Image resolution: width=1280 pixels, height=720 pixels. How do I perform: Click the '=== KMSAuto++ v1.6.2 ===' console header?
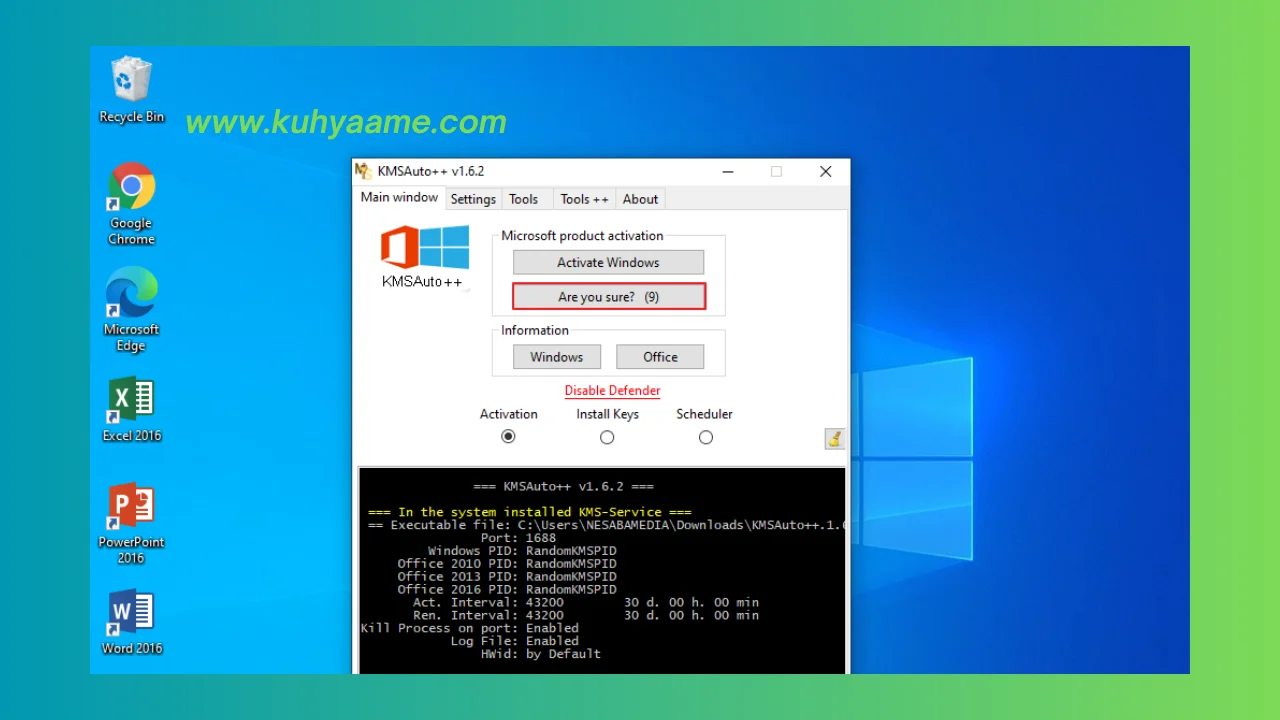click(563, 486)
